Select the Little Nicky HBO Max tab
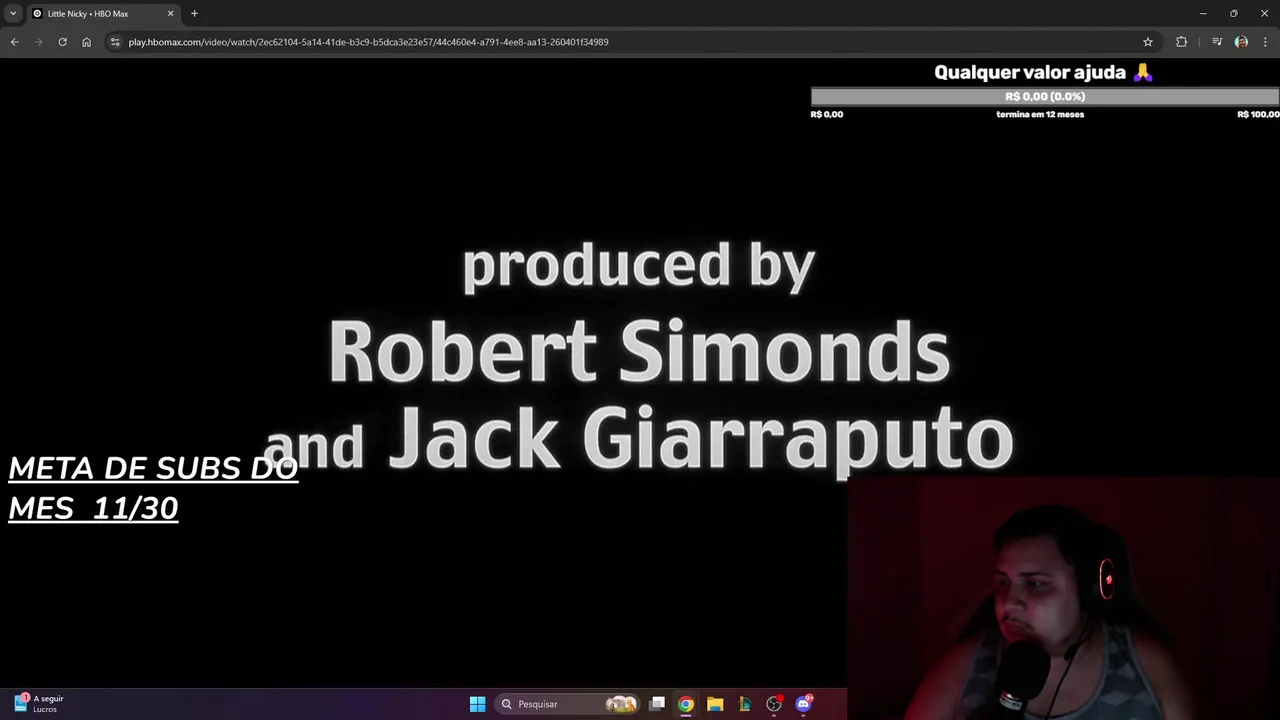This screenshot has width=1280, height=720. (102, 14)
